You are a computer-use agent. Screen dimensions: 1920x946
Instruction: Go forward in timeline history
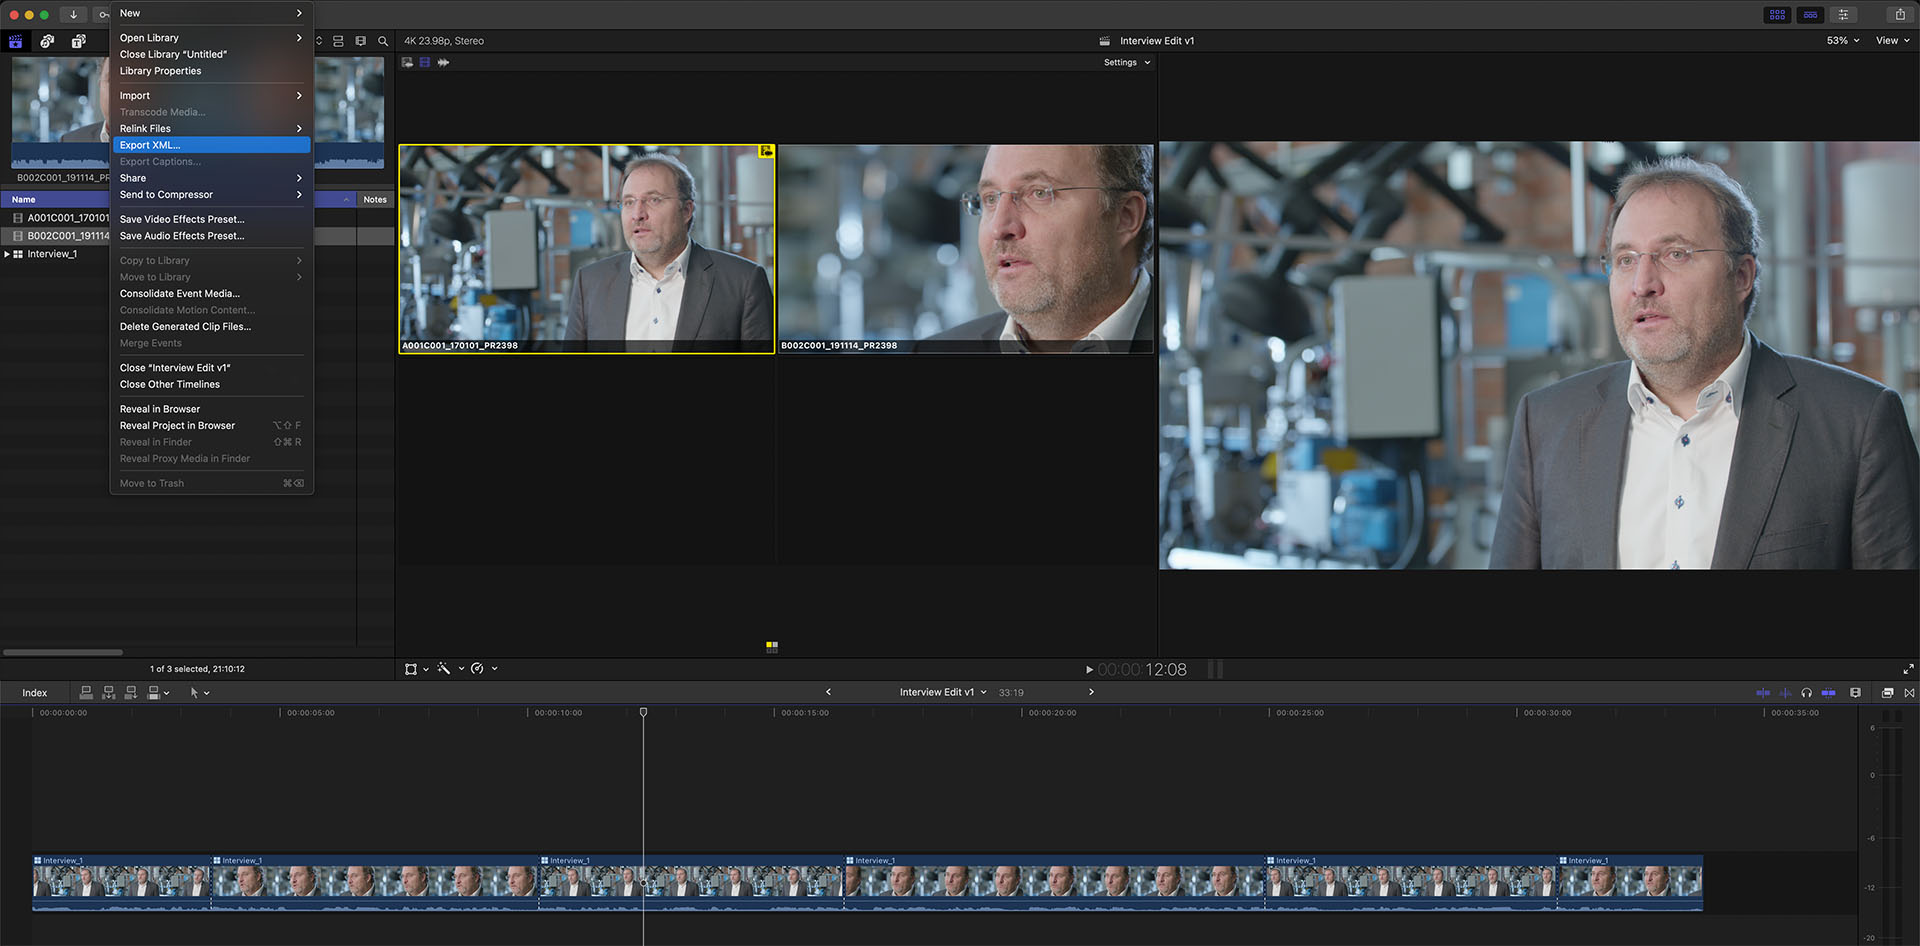coord(1091,692)
